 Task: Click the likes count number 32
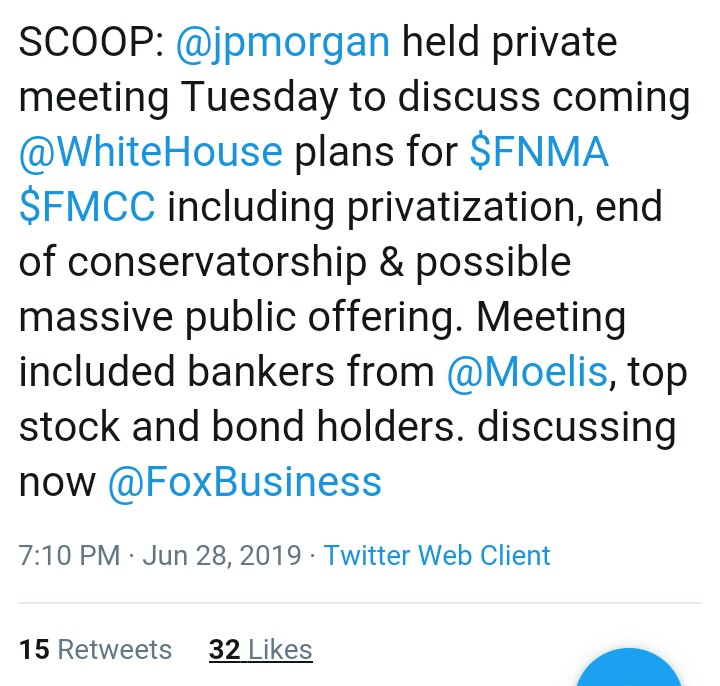click(224, 649)
